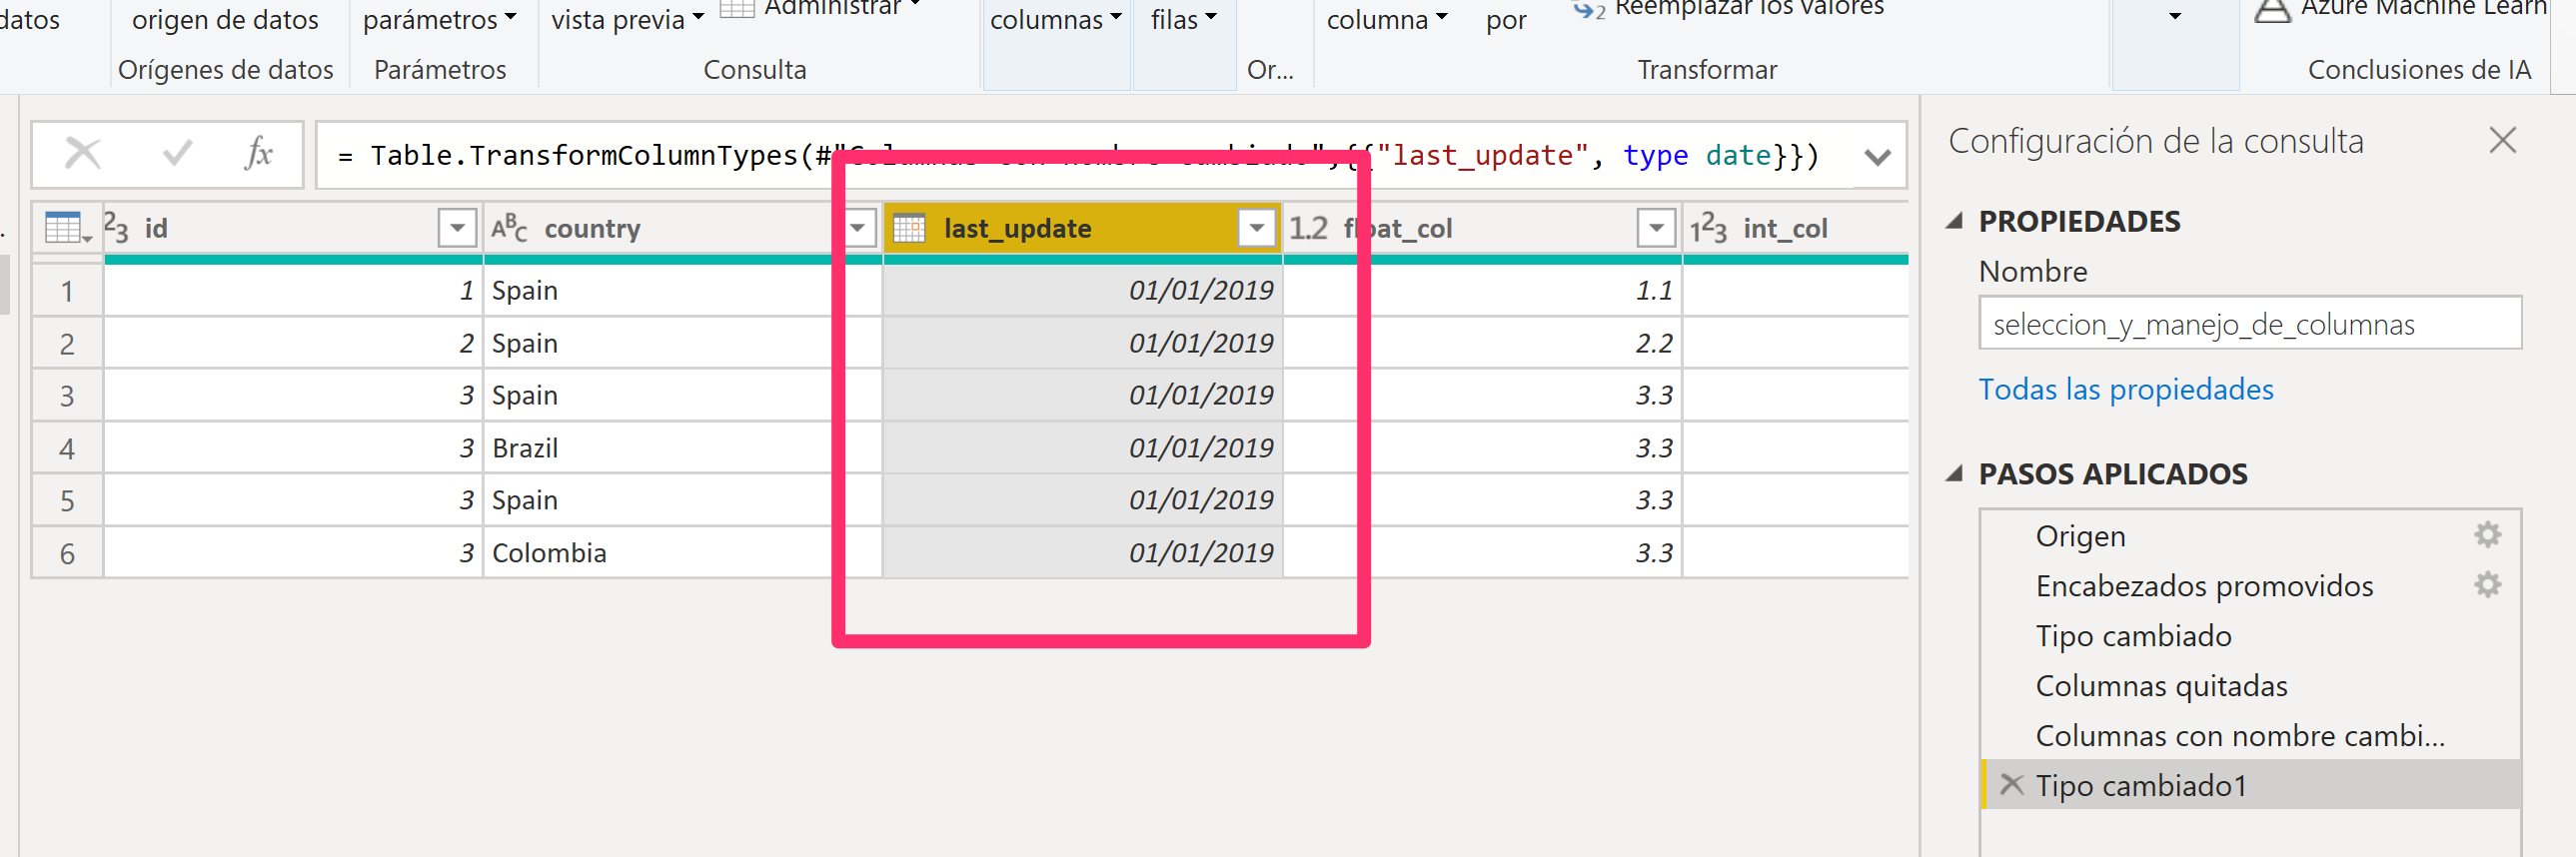Close the Configuración de la consulta panel
Screen dimensions: 2576x857
2502,140
